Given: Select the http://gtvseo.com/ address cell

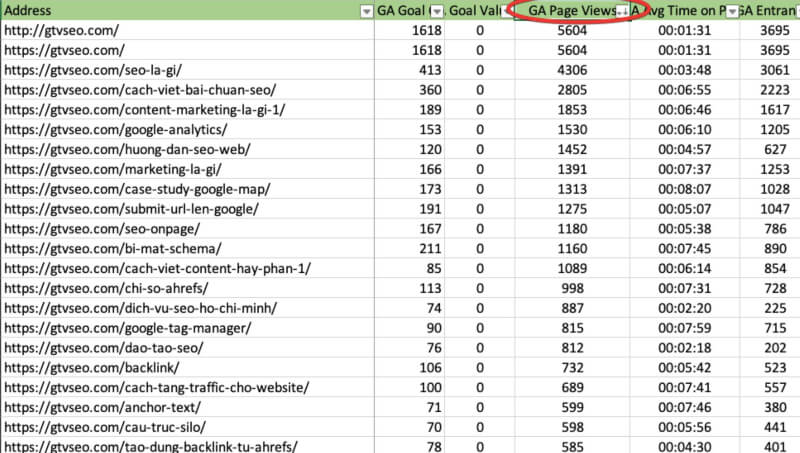Looking at the screenshot, I should pyautogui.click(x=188, y=30).
